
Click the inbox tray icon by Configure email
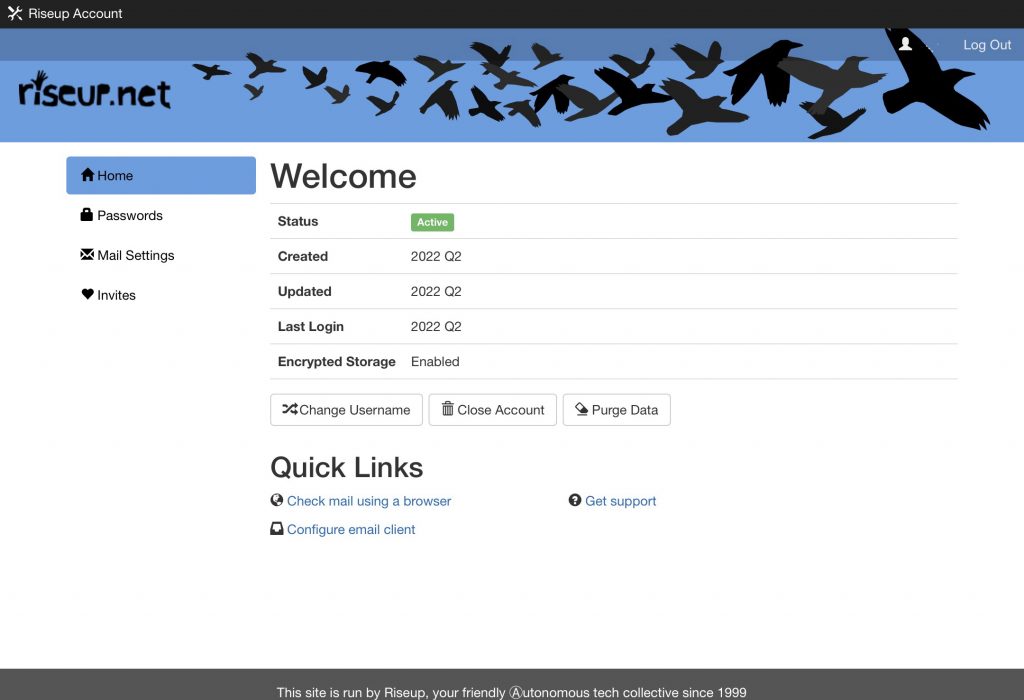point(277,529)
